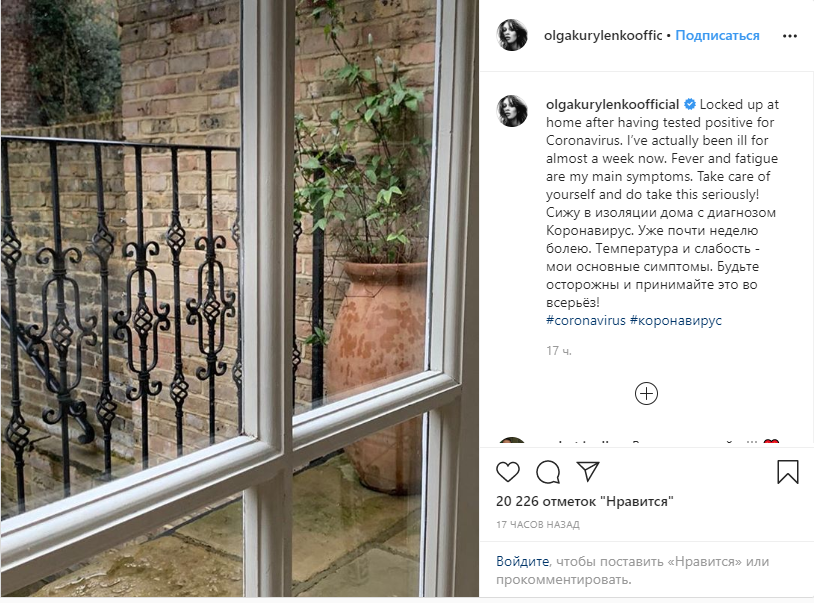Click verified badge next to username

point(690,104)
